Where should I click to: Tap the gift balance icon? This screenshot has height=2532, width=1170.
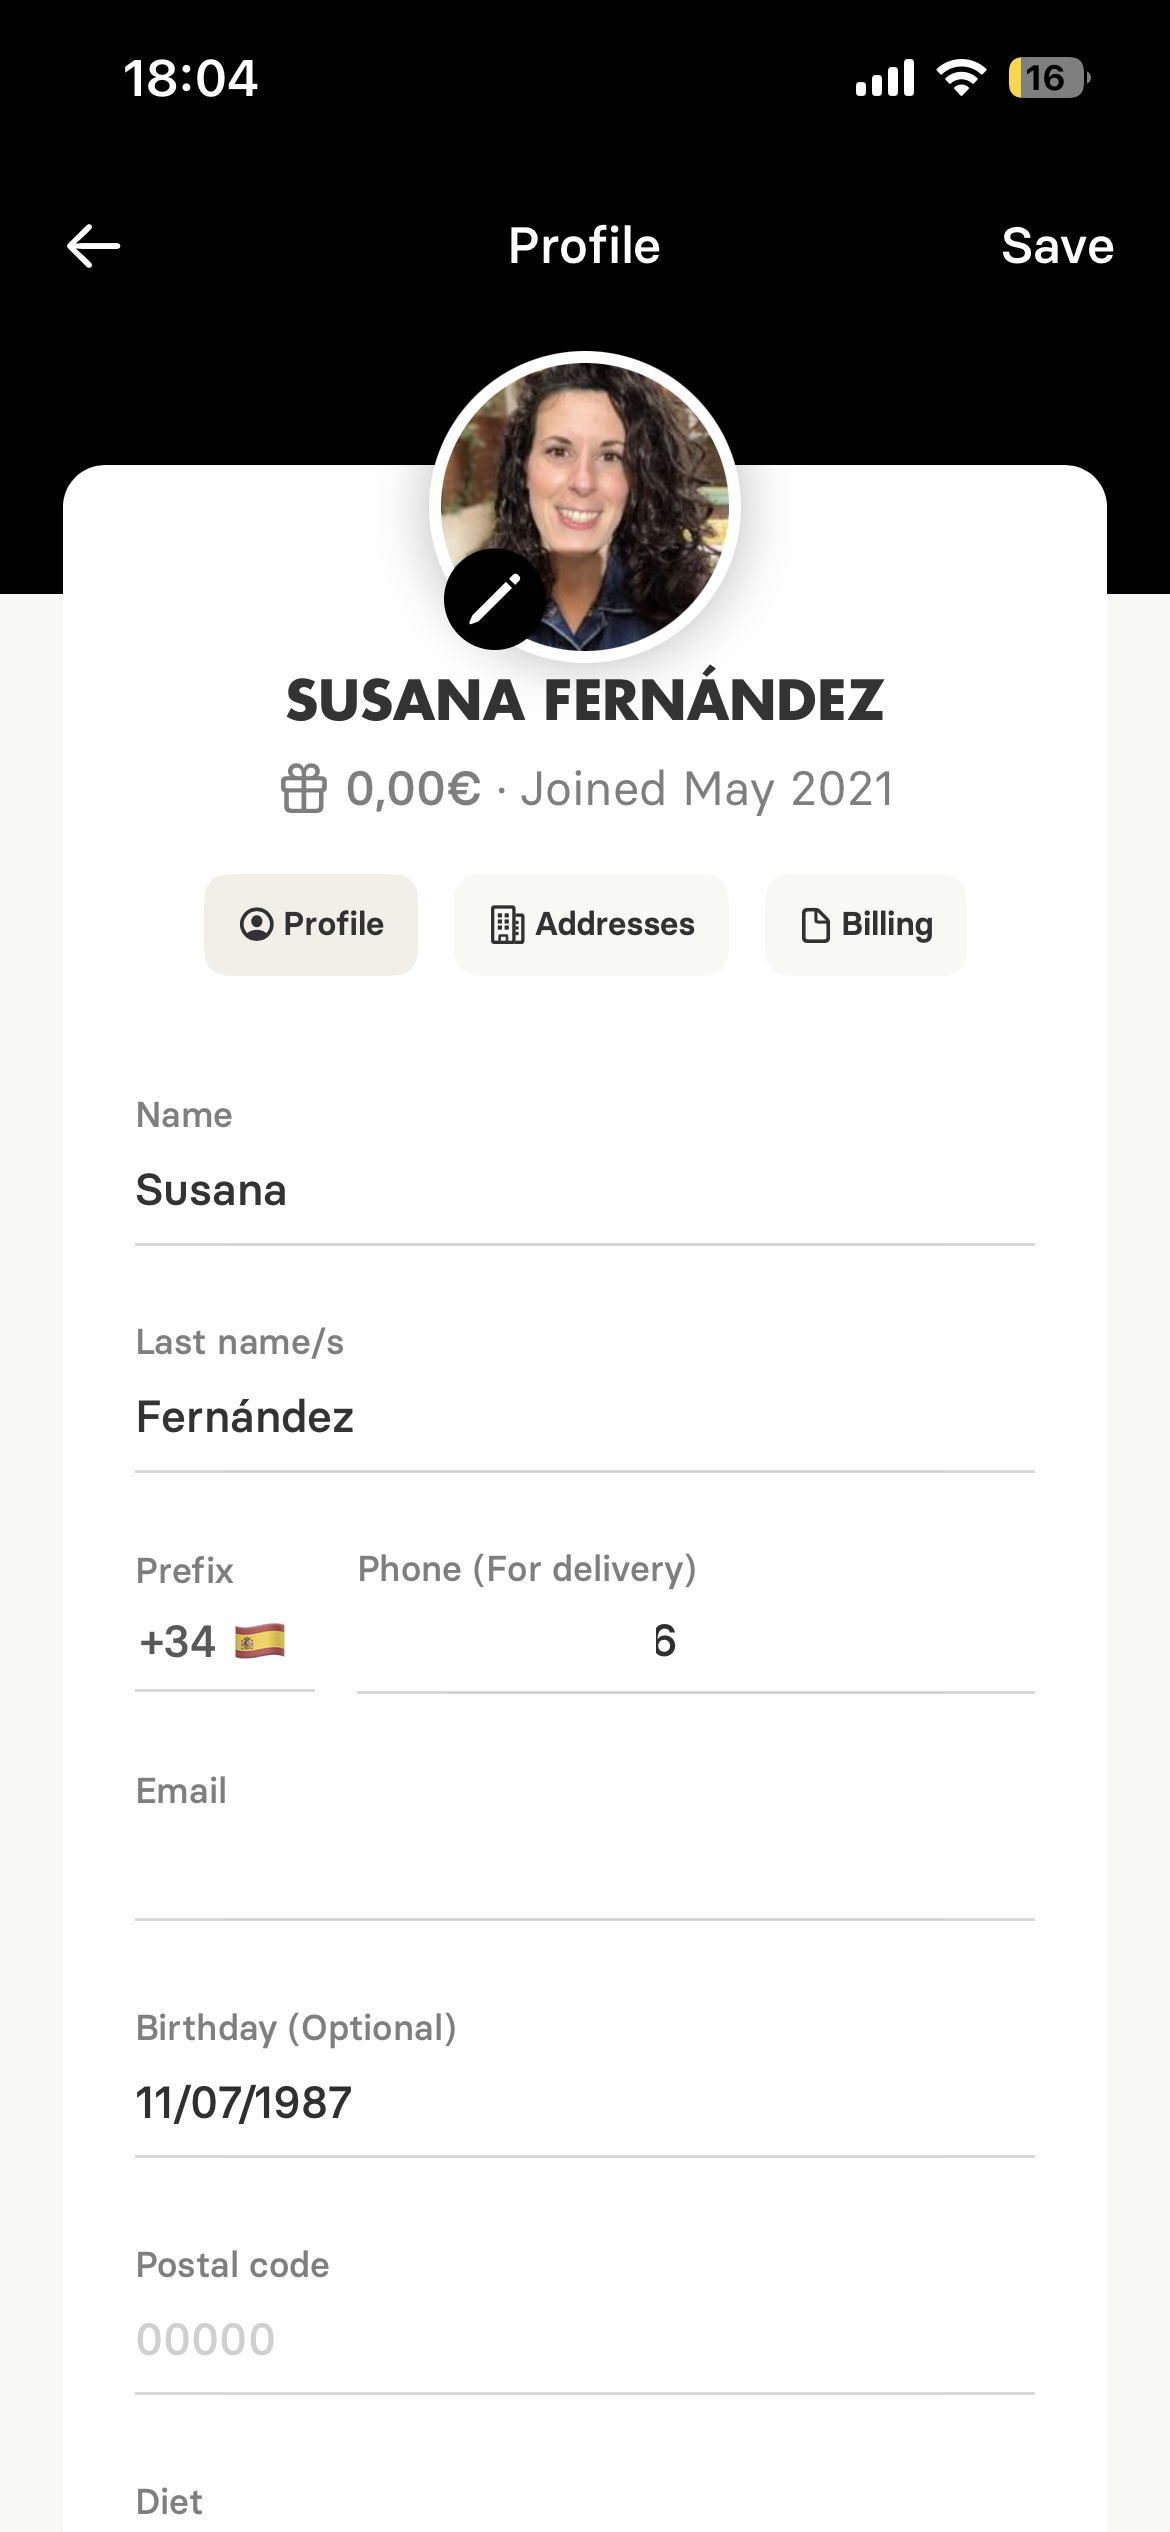click(x=303, y=789)
